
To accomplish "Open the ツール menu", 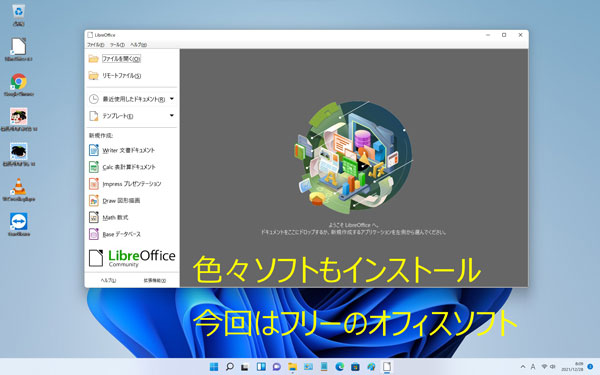I will [117, 45].
